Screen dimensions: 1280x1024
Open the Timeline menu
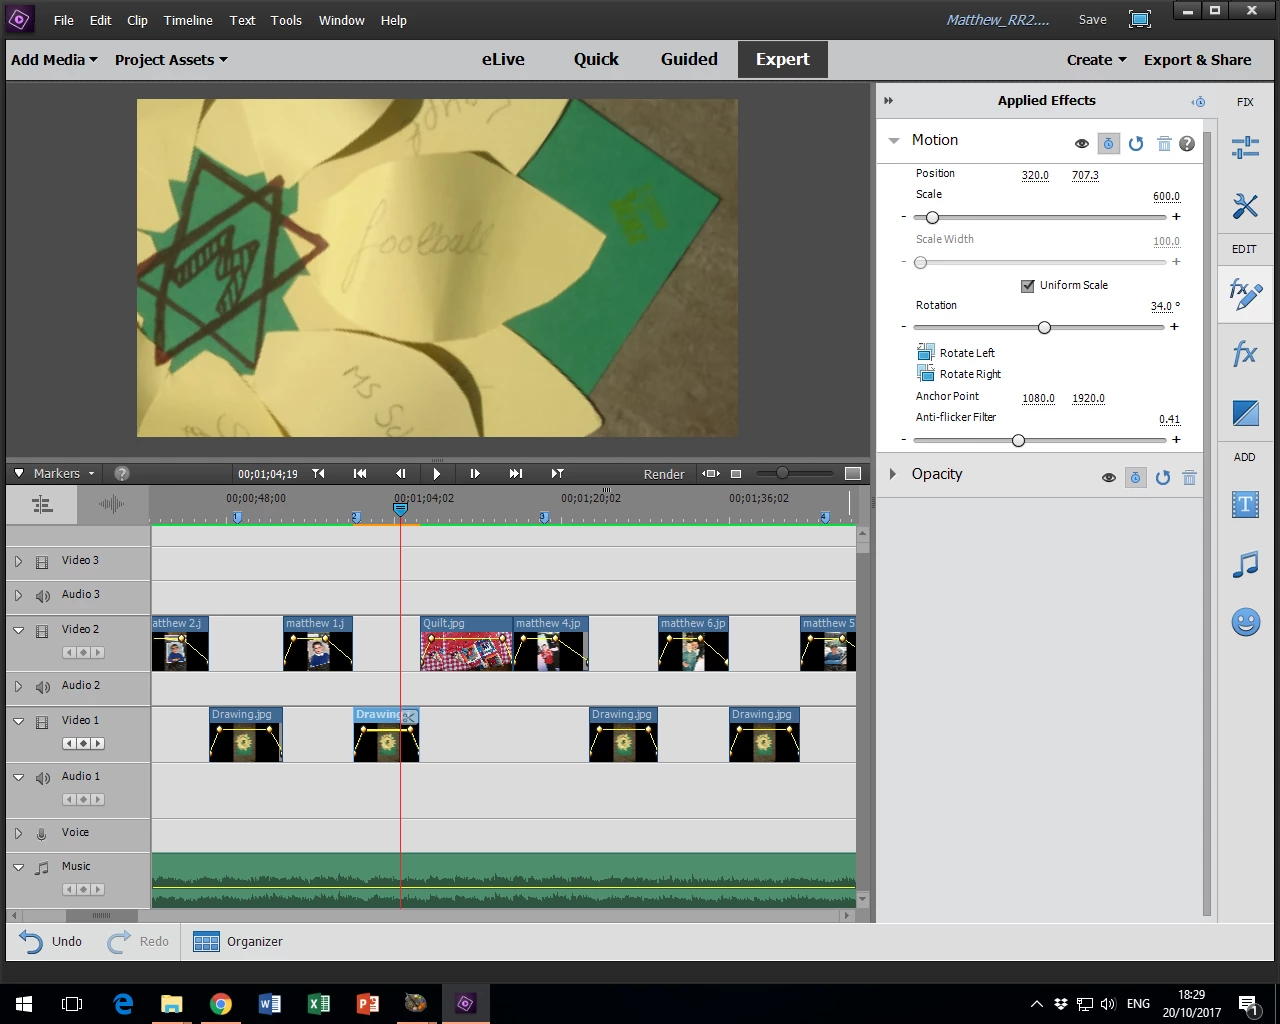coord(188,20)
